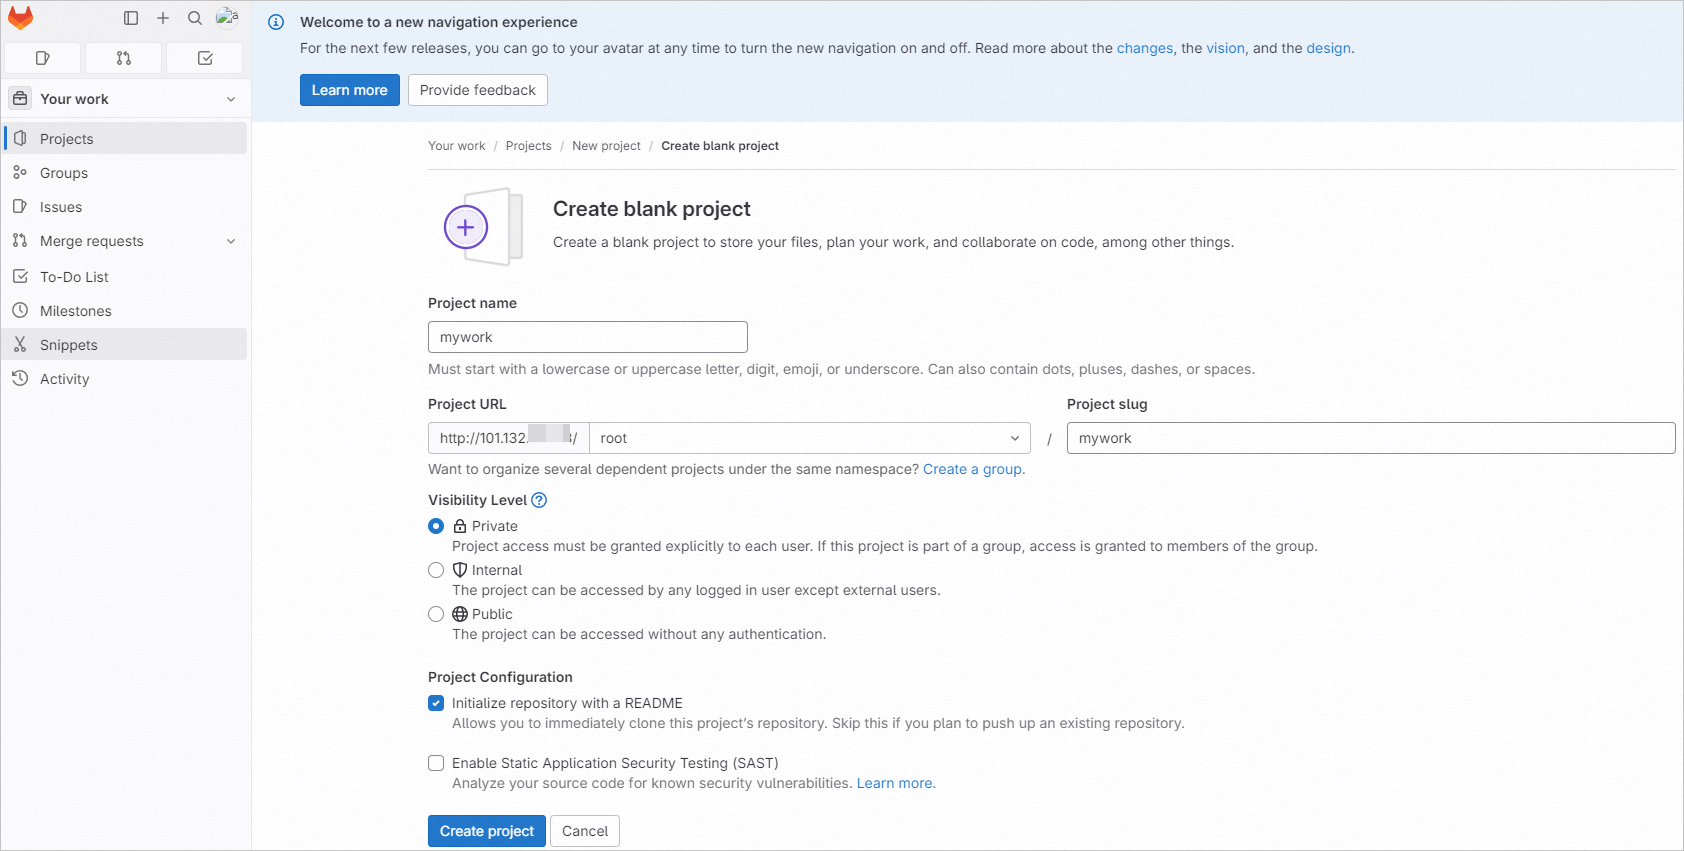Open to-do list shortcut icon
The height and width of the screenshot is (851, 1684).
point(205,58)
